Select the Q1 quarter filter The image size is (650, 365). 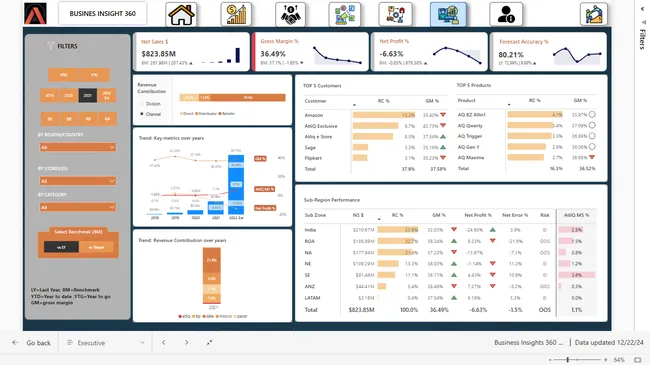click(x=50, y=119)
